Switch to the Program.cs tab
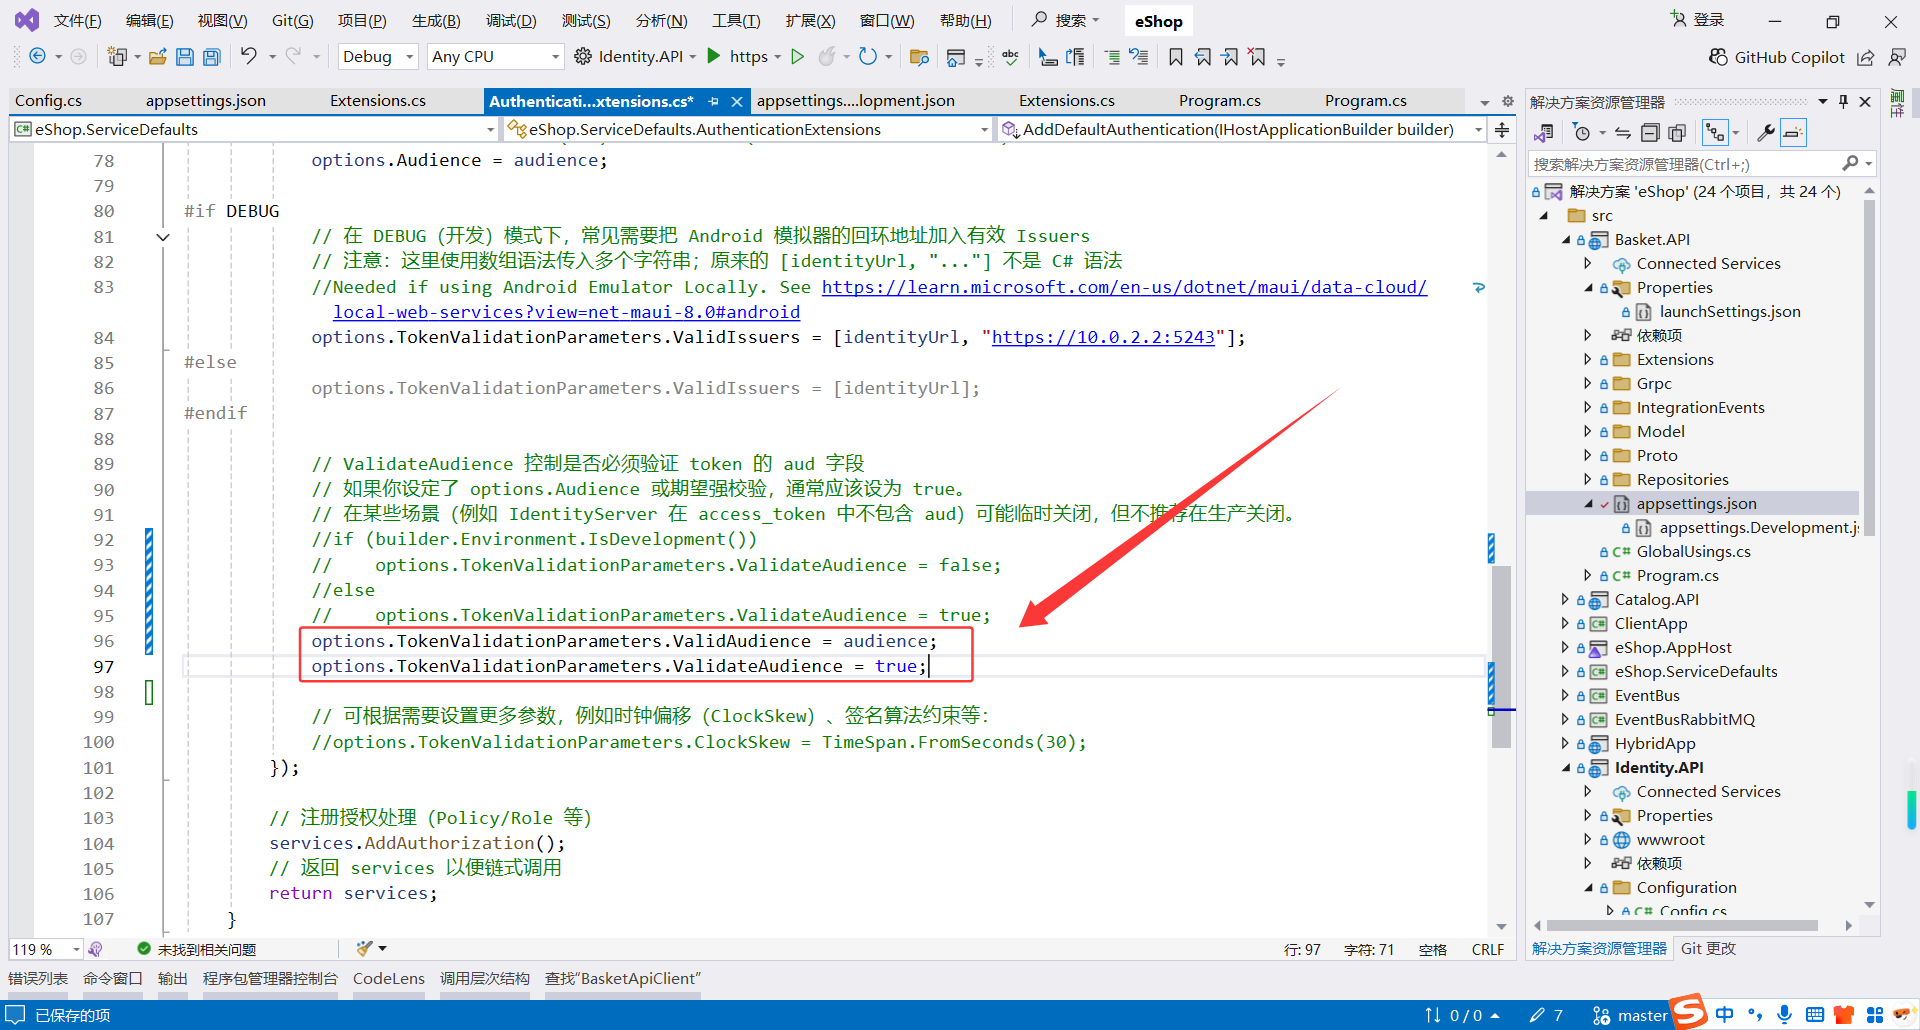Screen dimensions: 1920x1030 click(1219, 100)
